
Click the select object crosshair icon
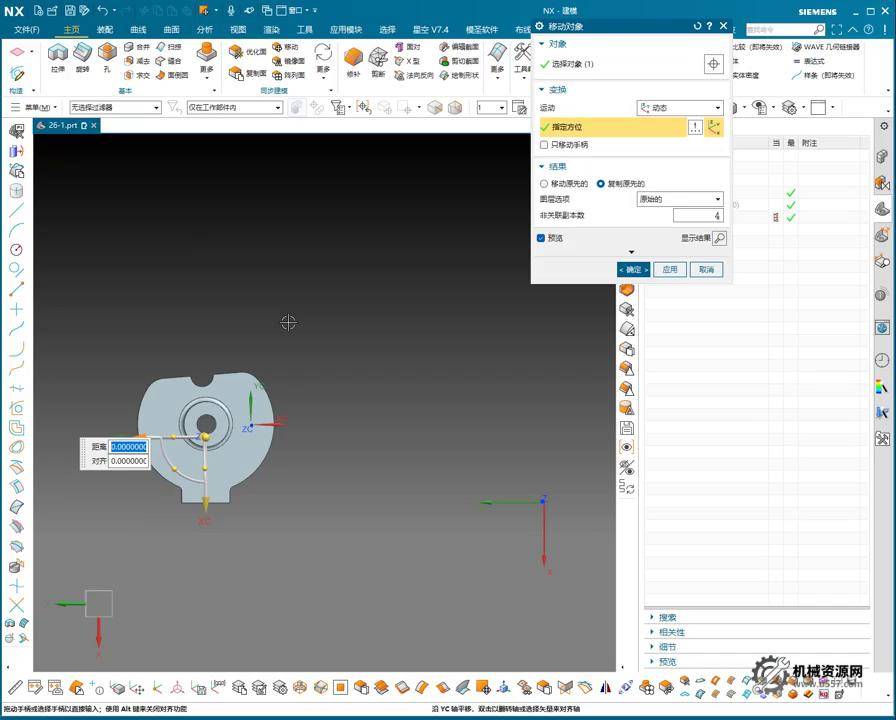713,64
